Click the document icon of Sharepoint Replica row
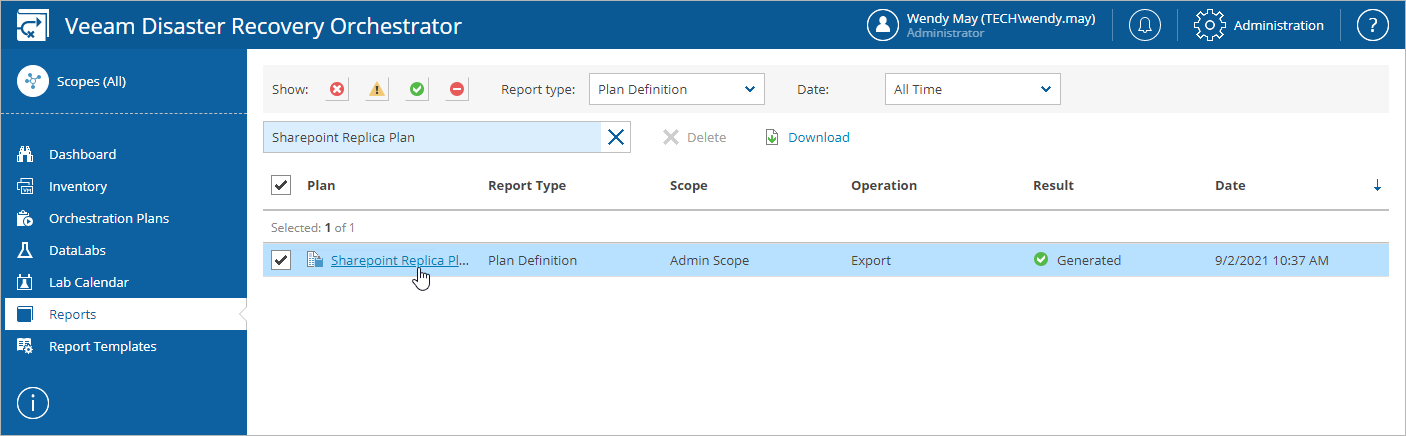1406x436 pixels. point(315,260)
